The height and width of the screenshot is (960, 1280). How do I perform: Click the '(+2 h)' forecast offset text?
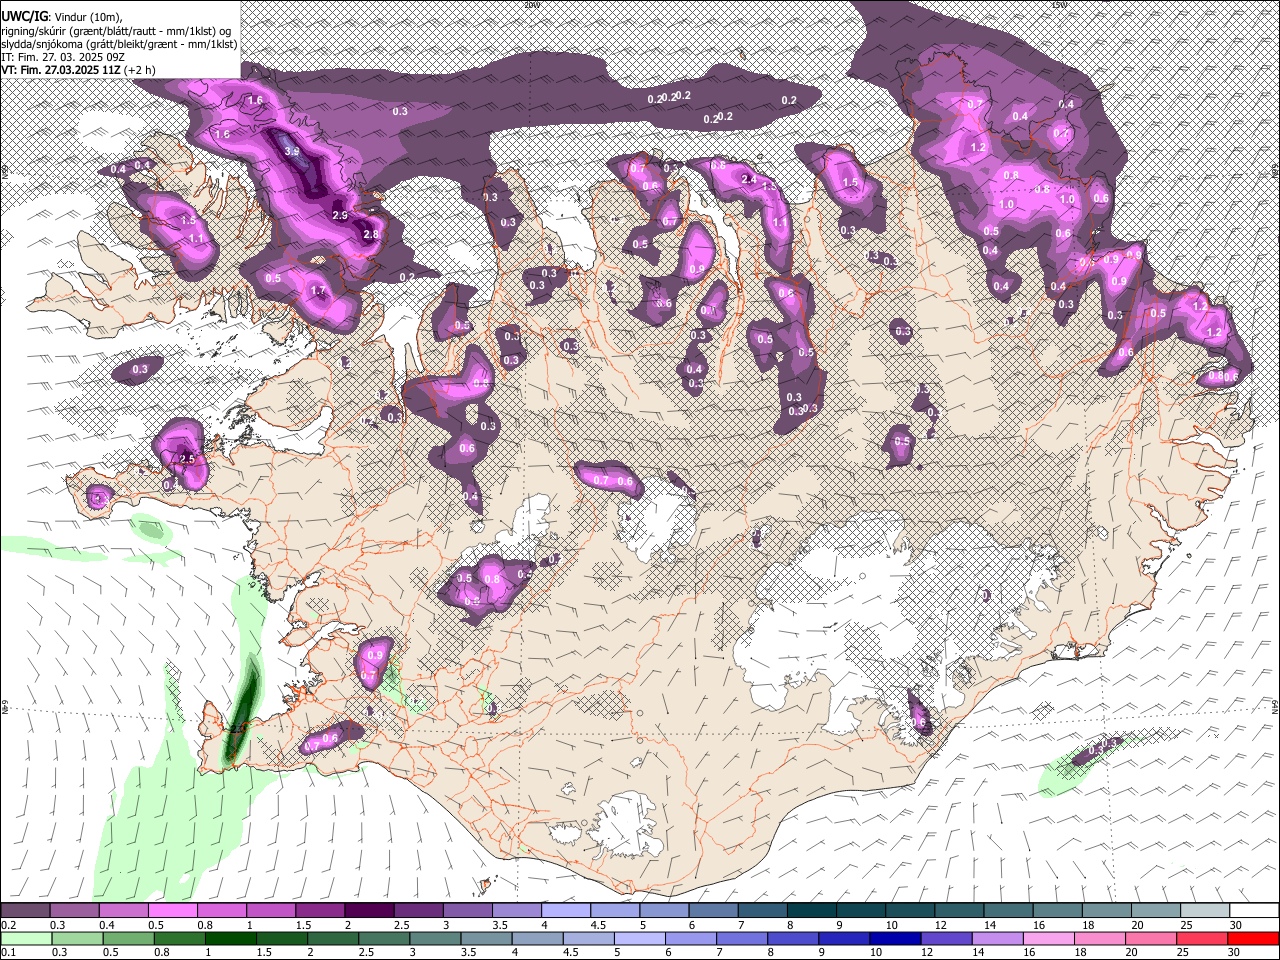[x=139, y=70]
